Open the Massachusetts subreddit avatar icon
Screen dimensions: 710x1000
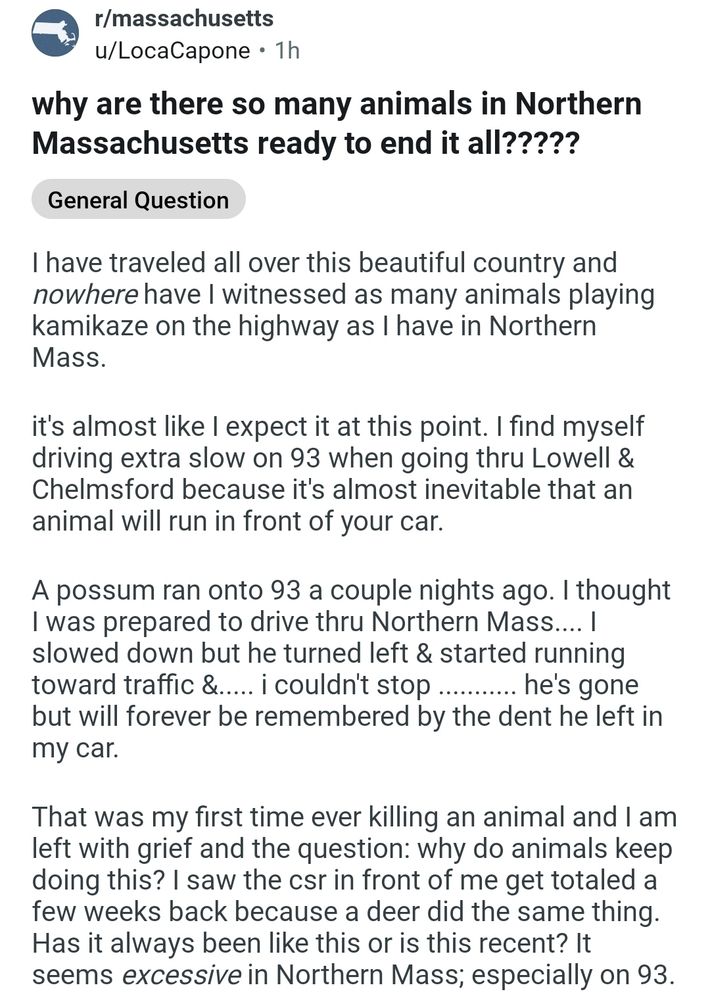[x=55, y=33]
